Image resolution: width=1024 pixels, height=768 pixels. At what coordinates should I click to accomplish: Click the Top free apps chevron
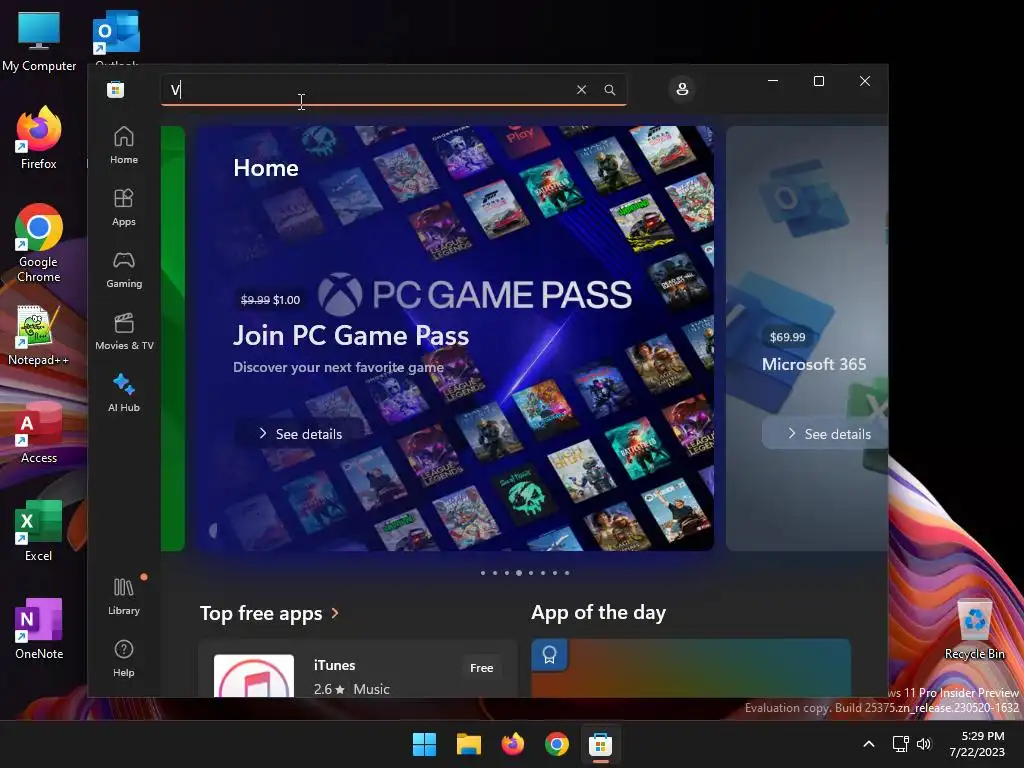pos(335,613)
